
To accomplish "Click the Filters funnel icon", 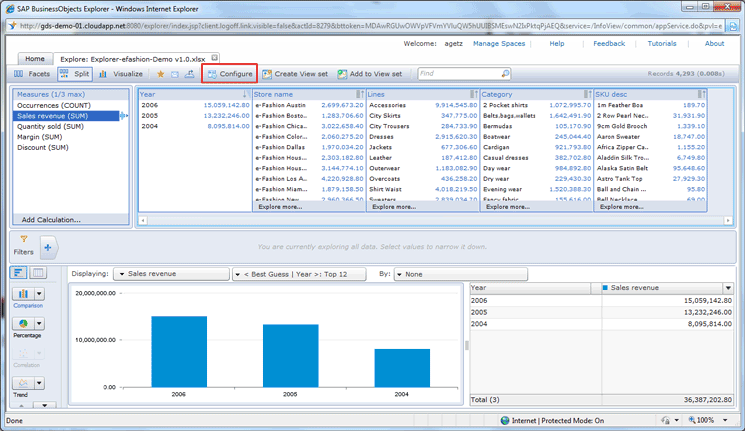I will coord(24,239).
